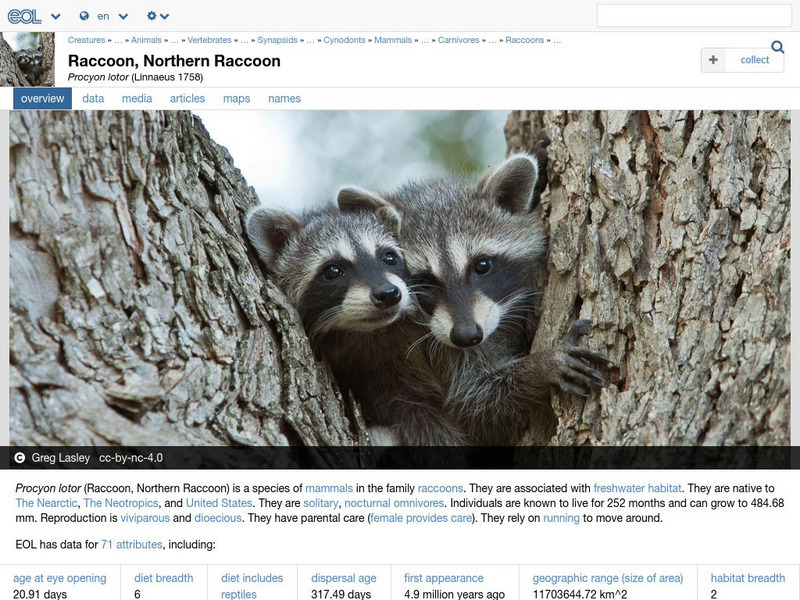
Task: Switch to the media tab
Action: pos(137,98)
